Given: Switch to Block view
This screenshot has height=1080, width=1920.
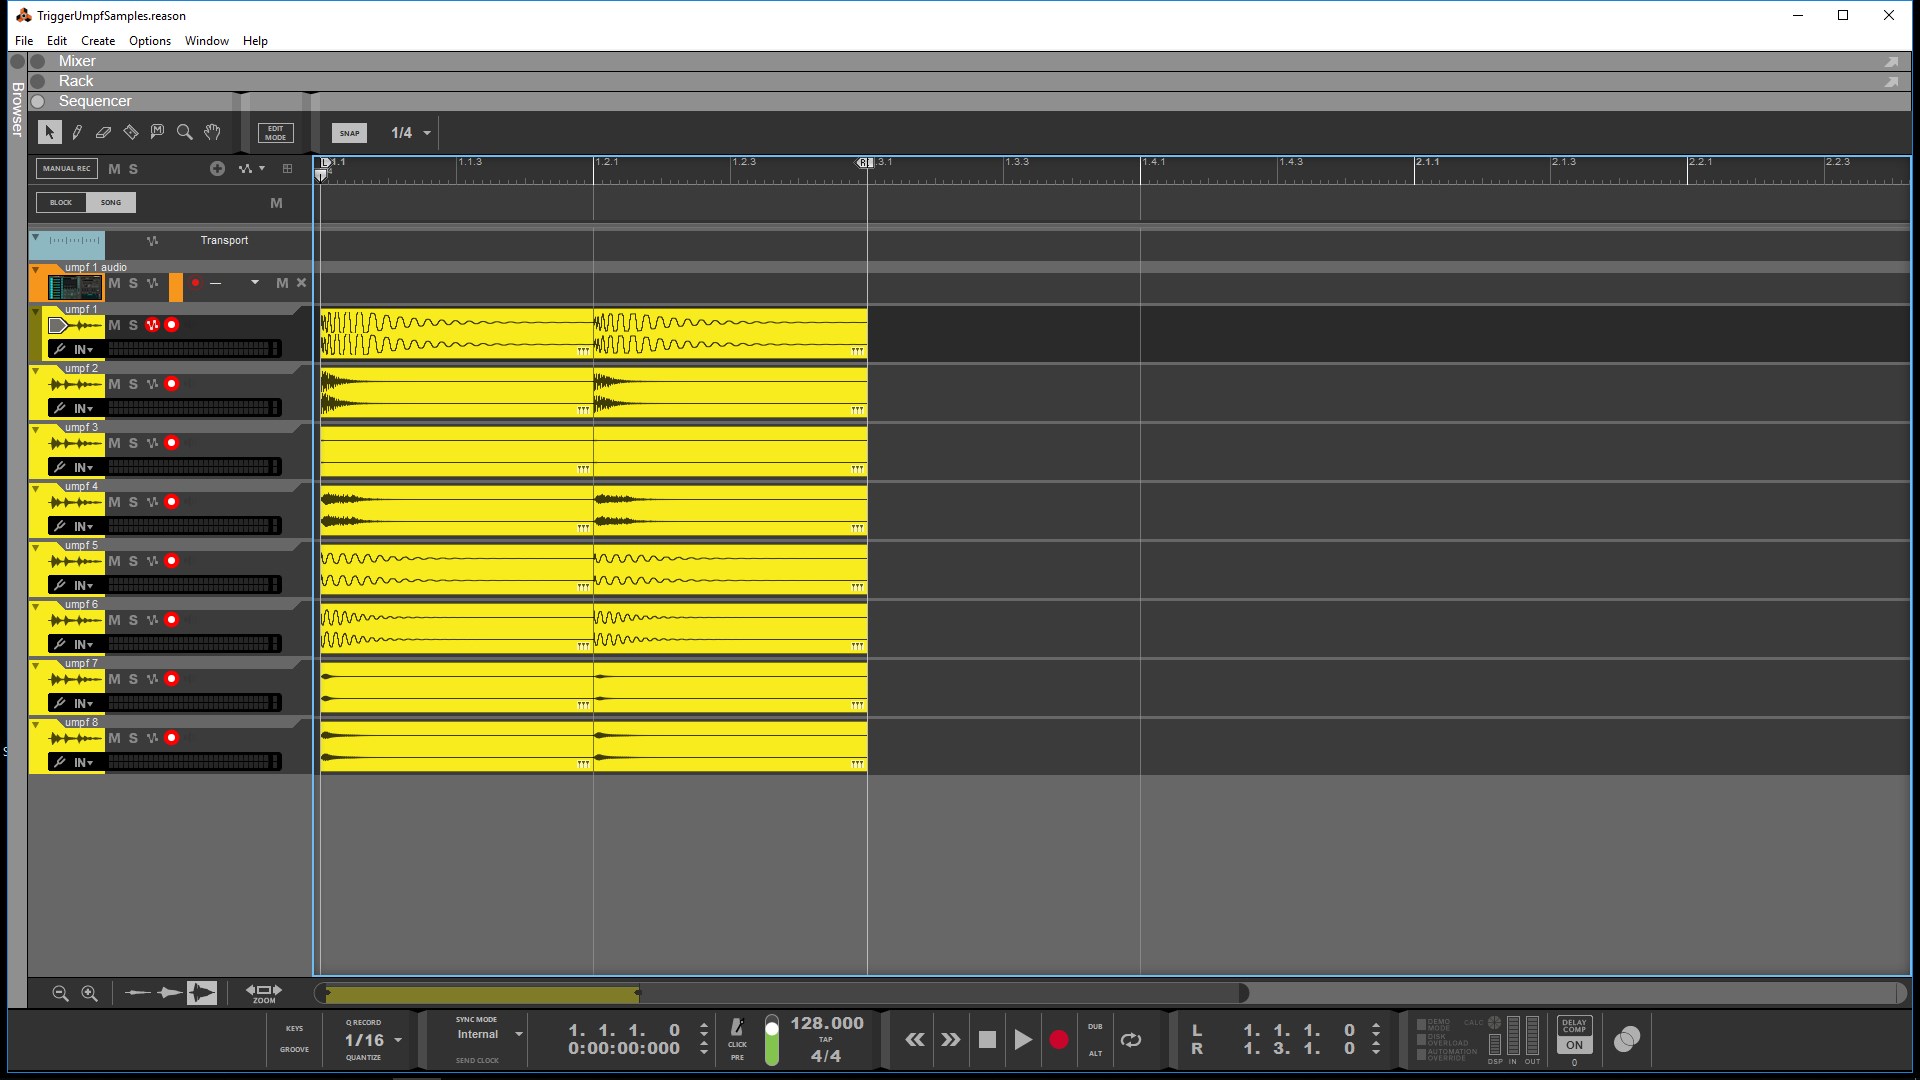Looking at the screenshot, I should click(61, 203).
